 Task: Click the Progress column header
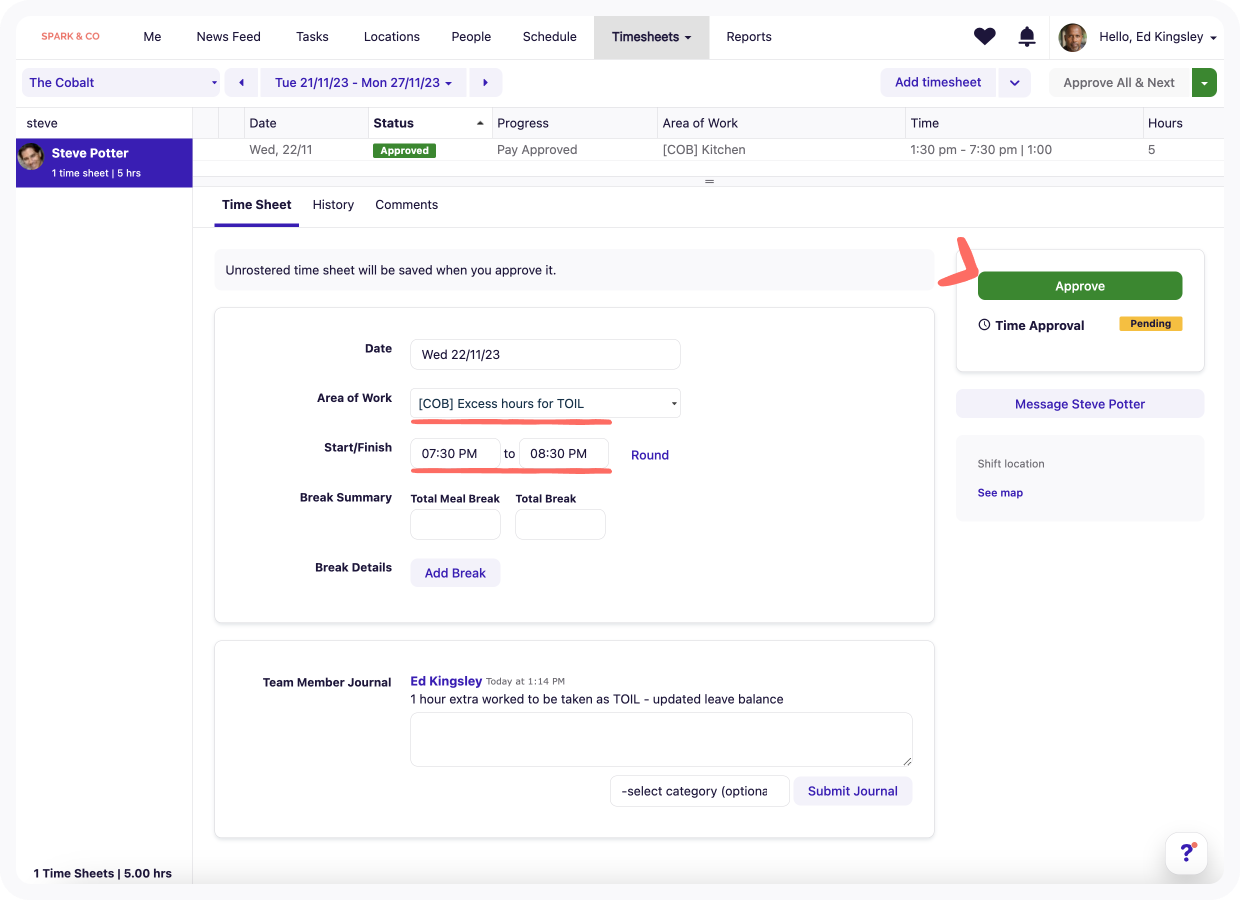(x=575, y=123)
